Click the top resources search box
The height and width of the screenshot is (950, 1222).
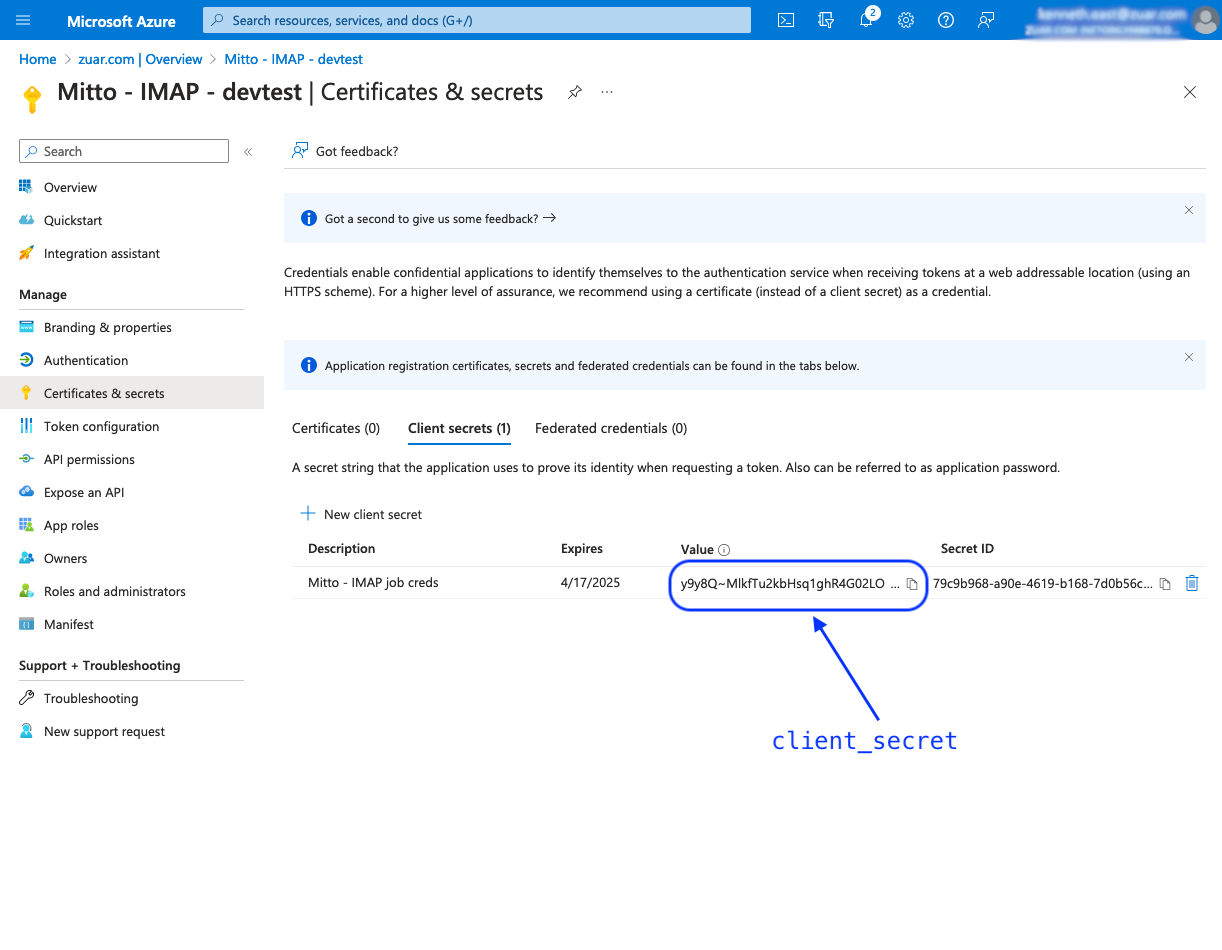[x=476, y=20]
